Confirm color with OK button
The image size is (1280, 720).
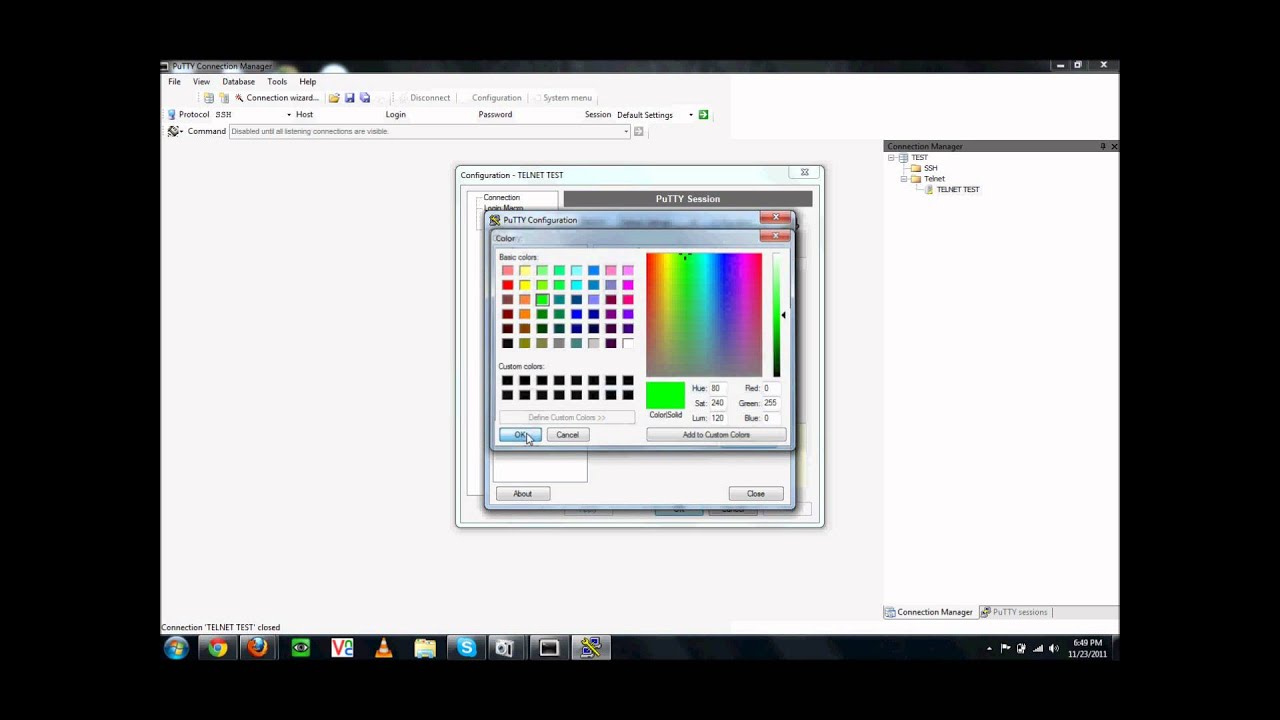[x=520, y=435]
